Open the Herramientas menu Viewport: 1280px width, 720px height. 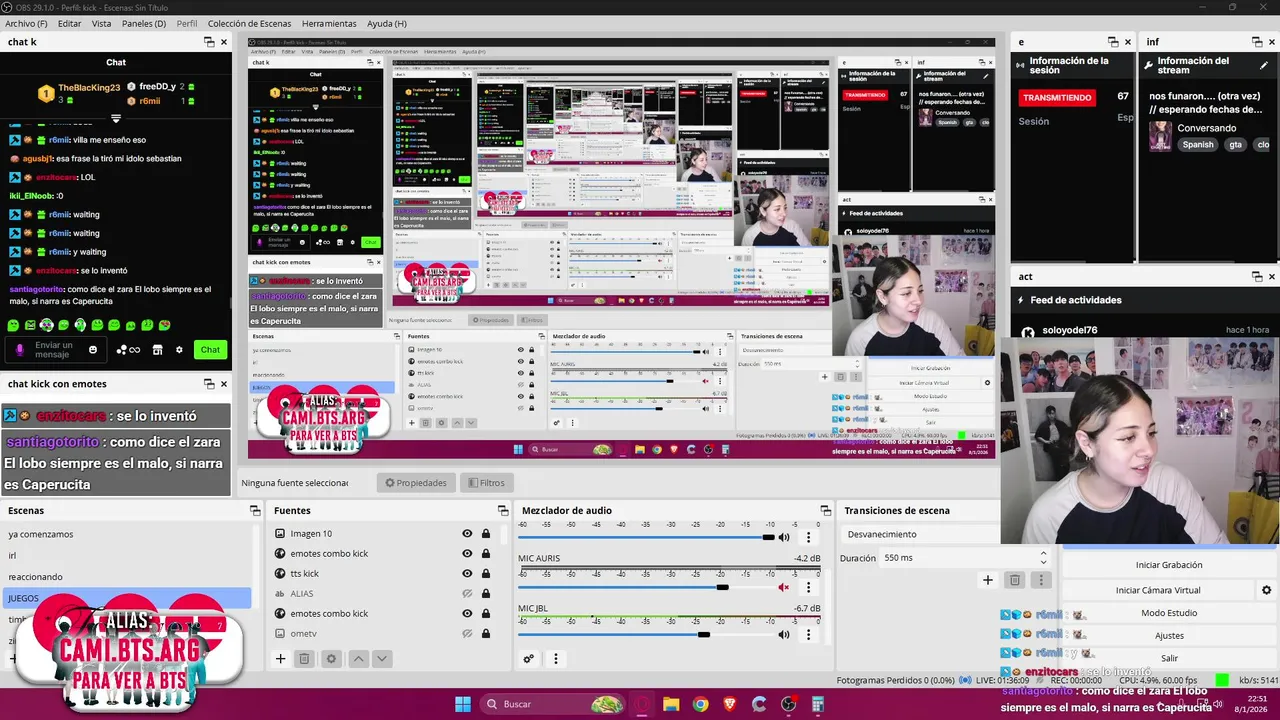[328, 23]
